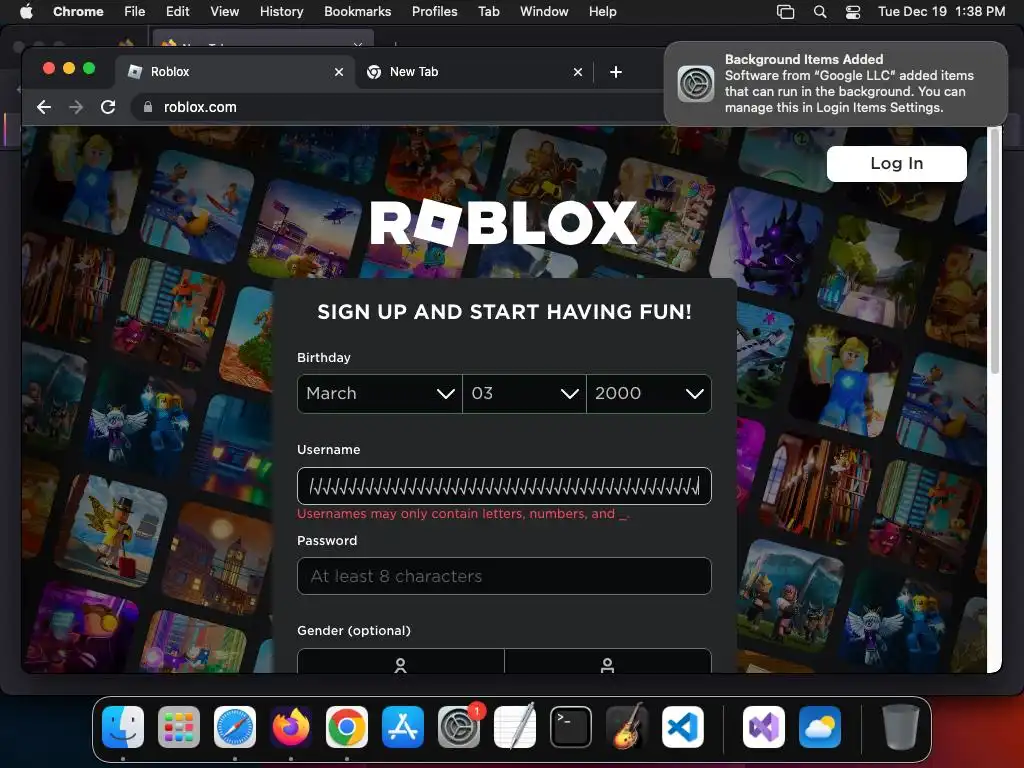Open the Weather app in dock
Image resolution: width=1024 pixels, height=768 pixels.
coord(820,727)
